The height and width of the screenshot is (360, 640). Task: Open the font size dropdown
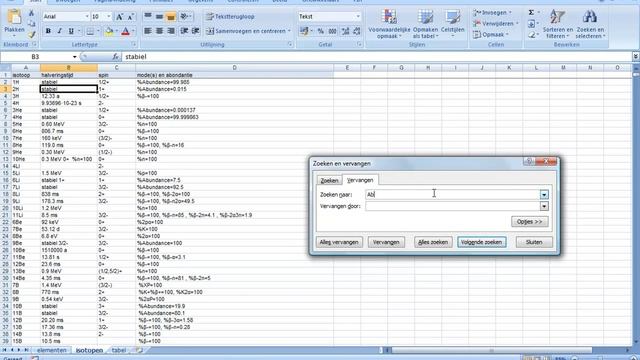click(x=109, y=17)
